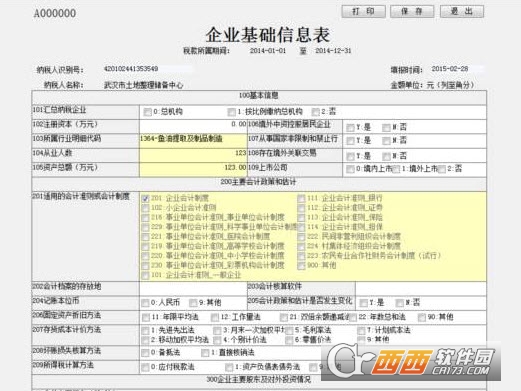
Task: Check 1:先进先出法 inventory method
Action: (x=145, y=330)
